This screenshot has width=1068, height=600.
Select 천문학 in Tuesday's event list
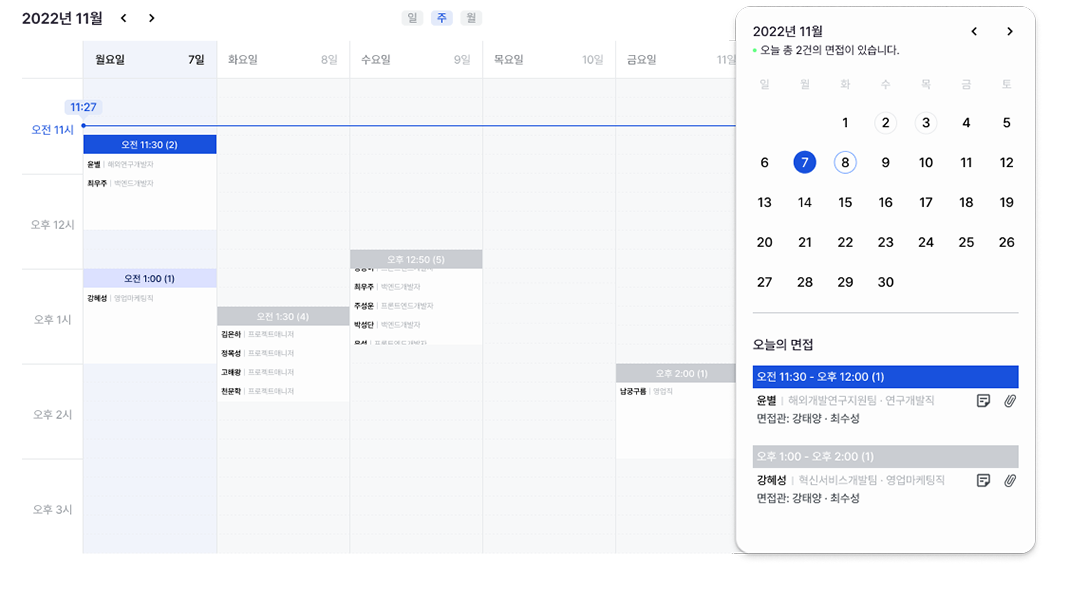point(231,392)
